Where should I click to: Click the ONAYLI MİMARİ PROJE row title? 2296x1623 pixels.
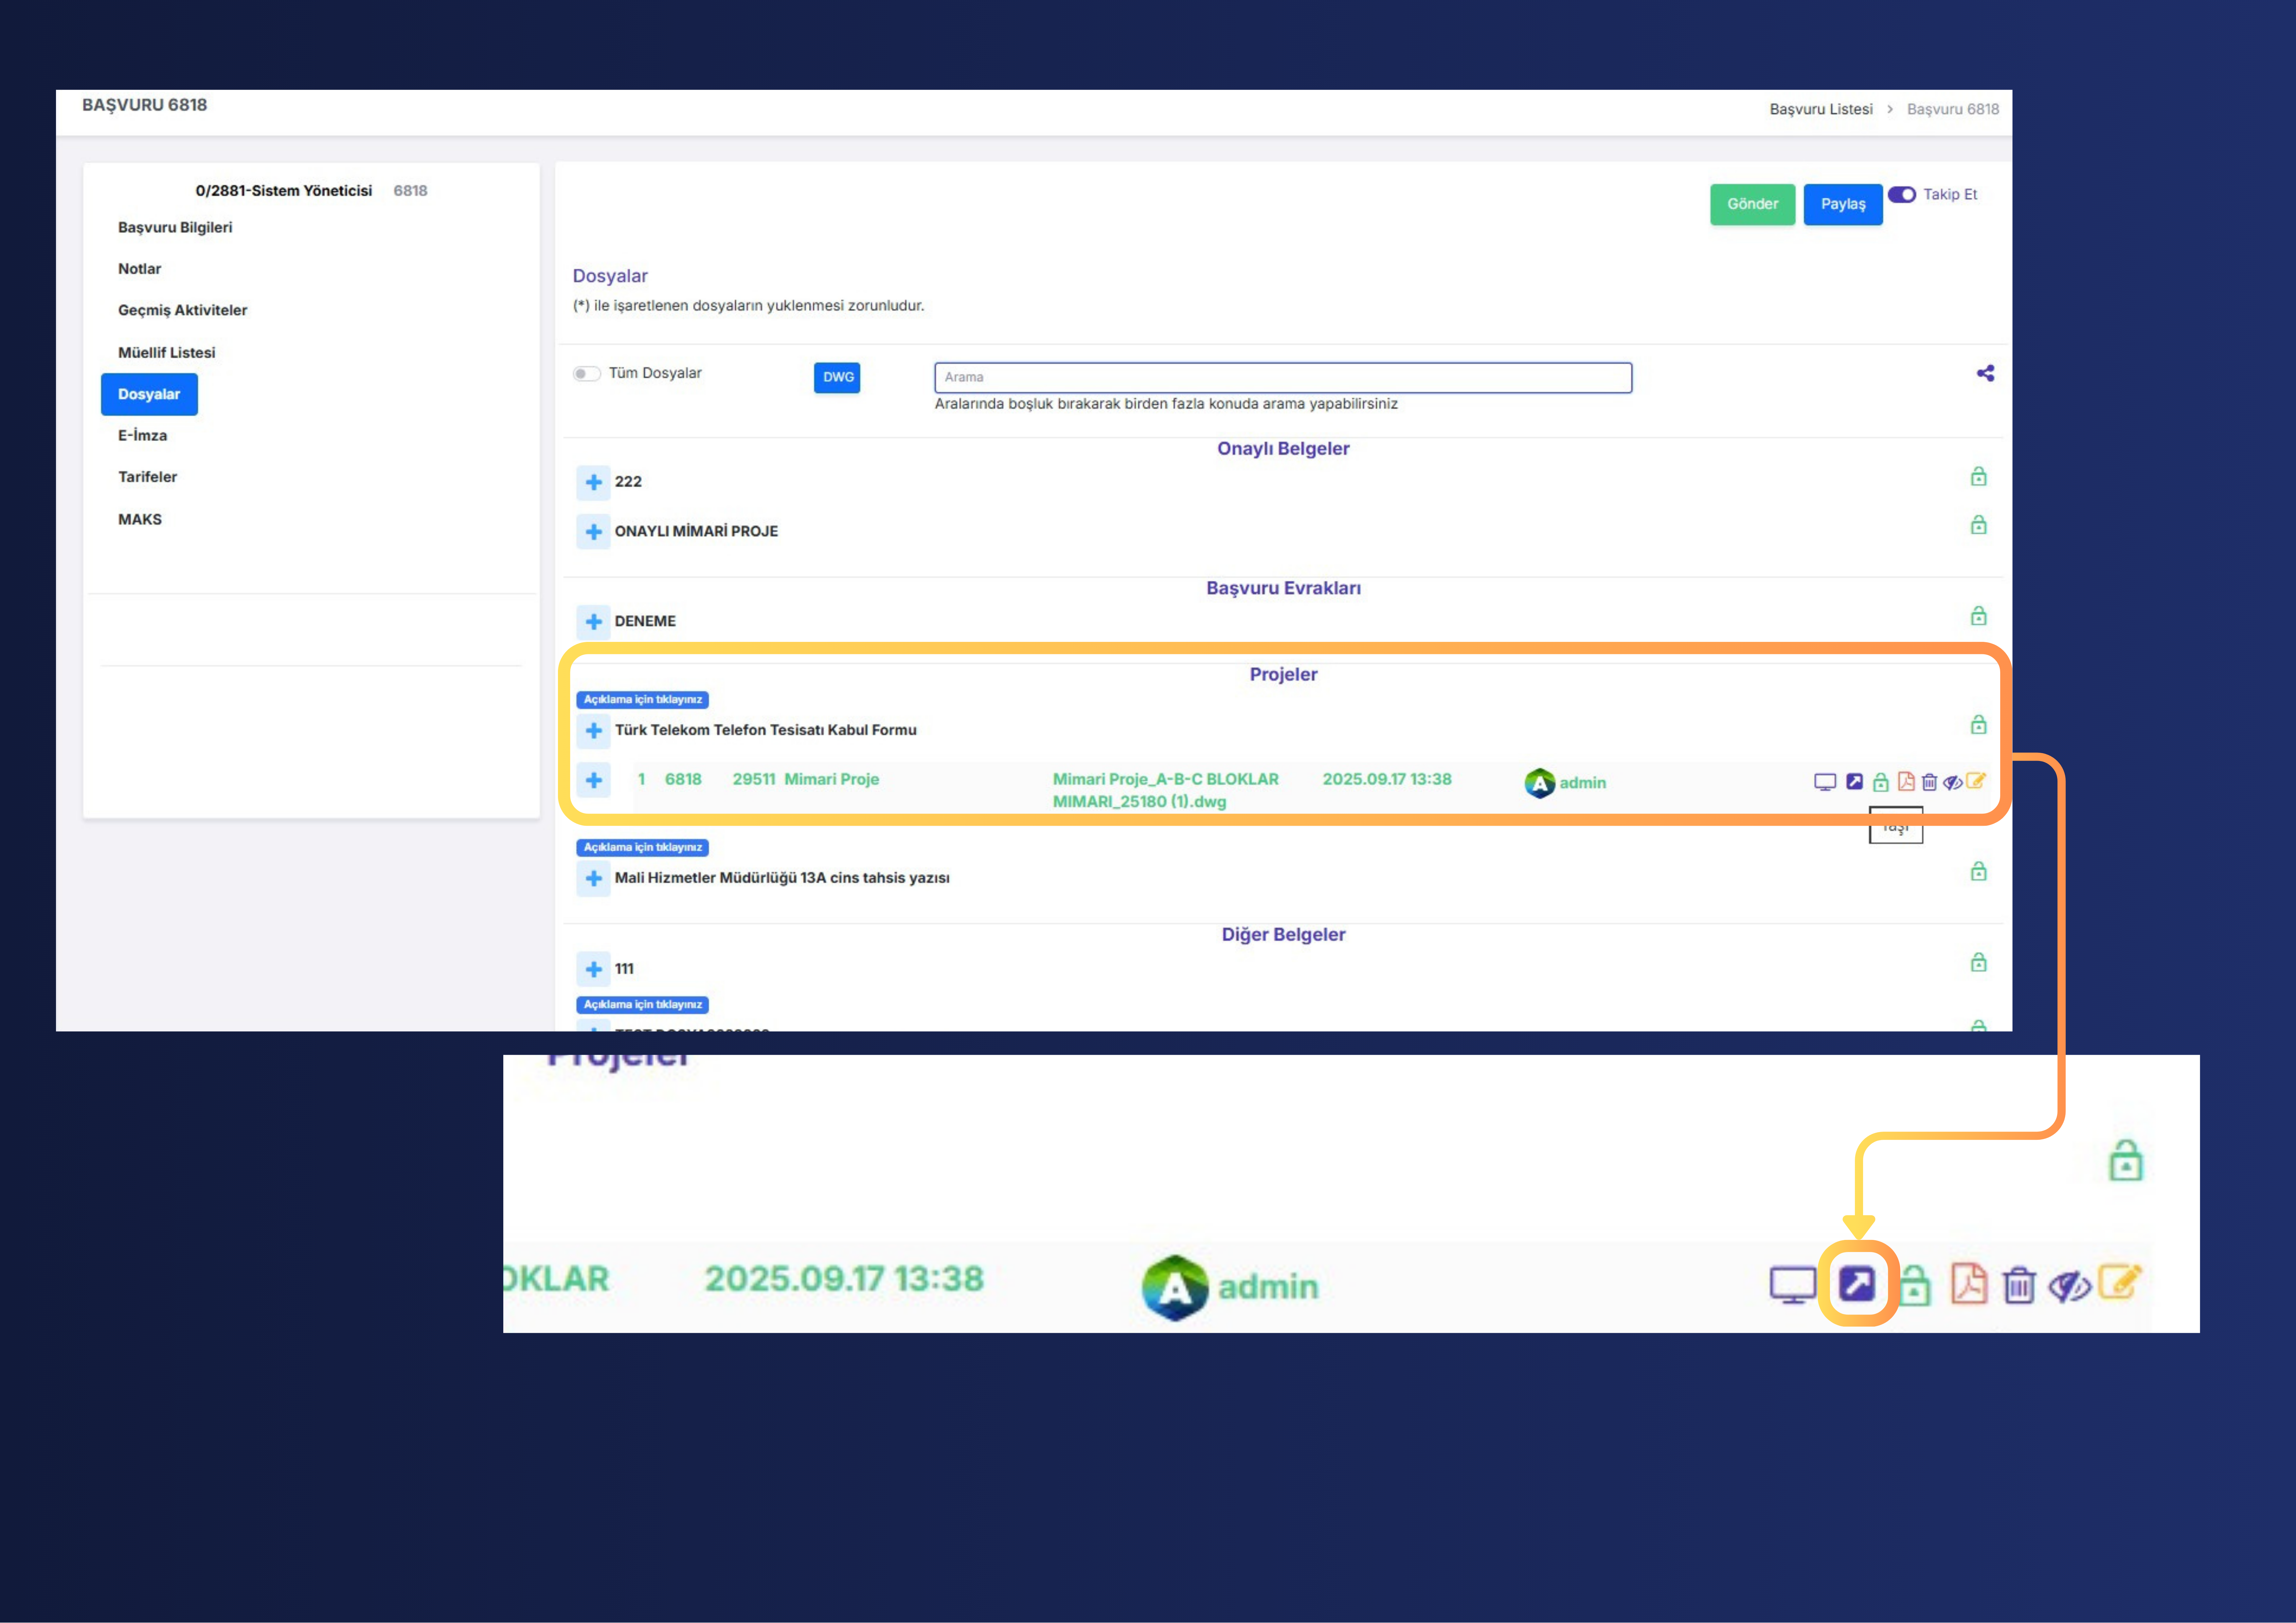click(x=696, y=531)
